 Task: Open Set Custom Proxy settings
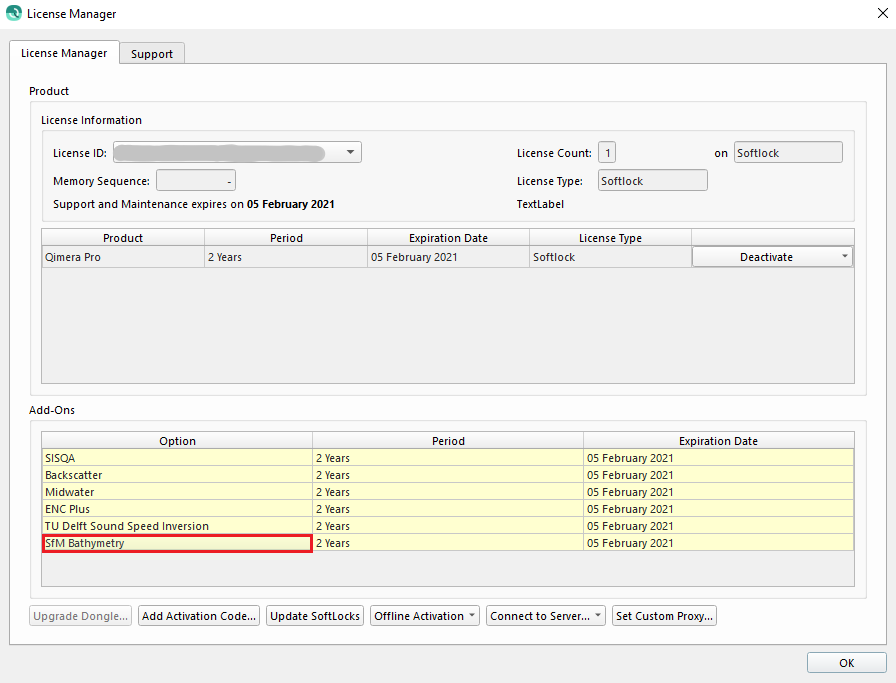pos(664,616)
